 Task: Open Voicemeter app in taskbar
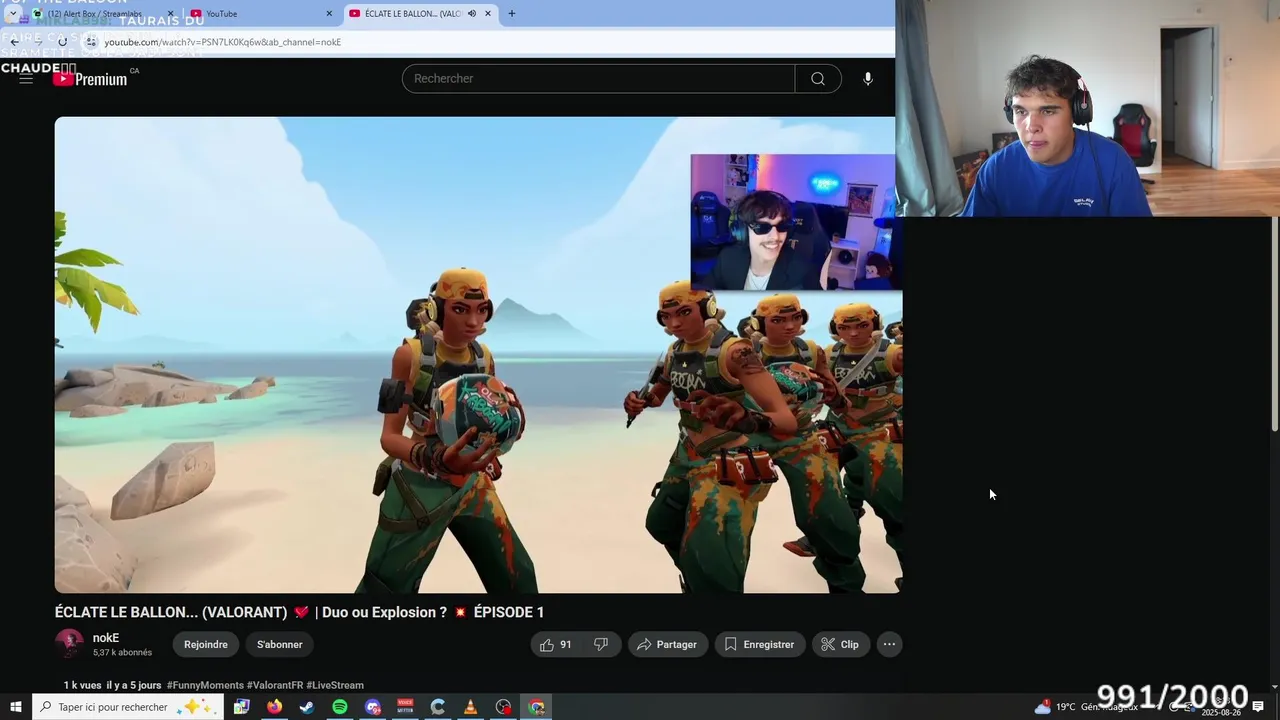click(405, 707)
